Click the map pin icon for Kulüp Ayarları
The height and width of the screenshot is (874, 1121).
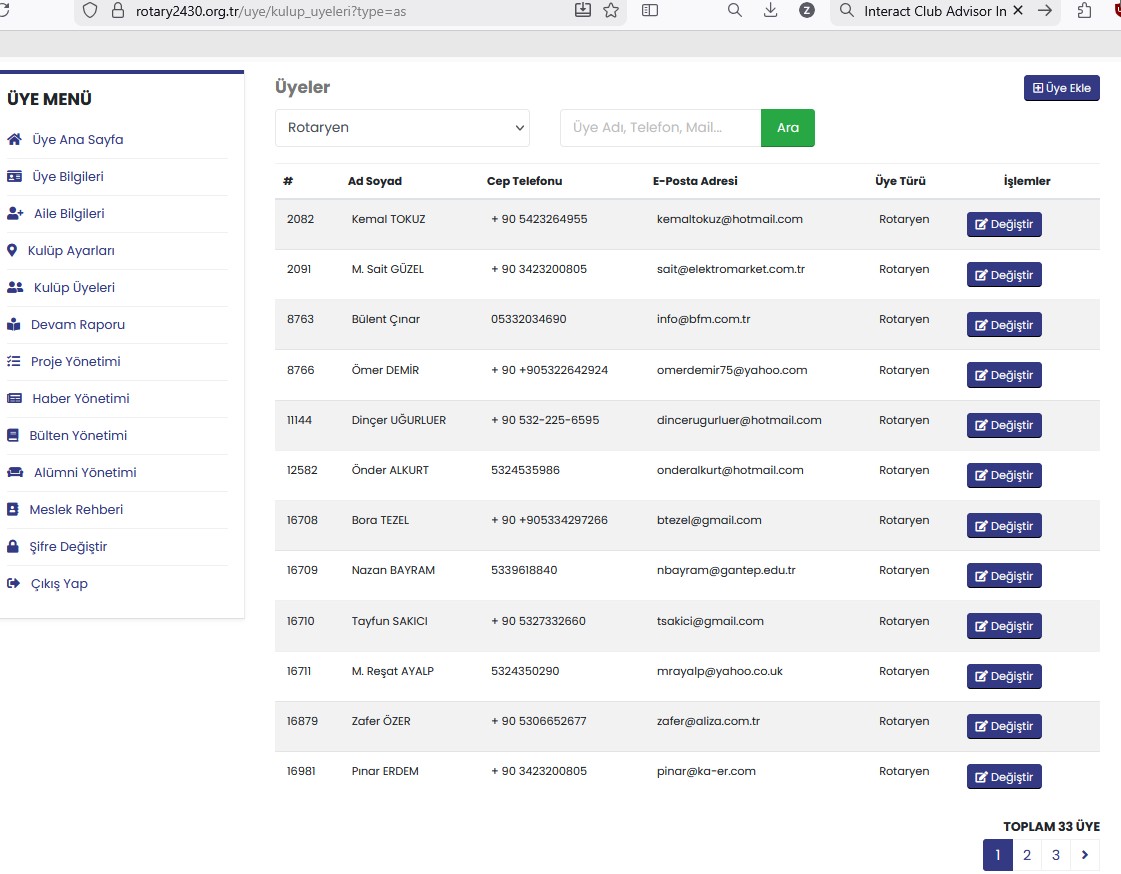(x=12, y=251)
